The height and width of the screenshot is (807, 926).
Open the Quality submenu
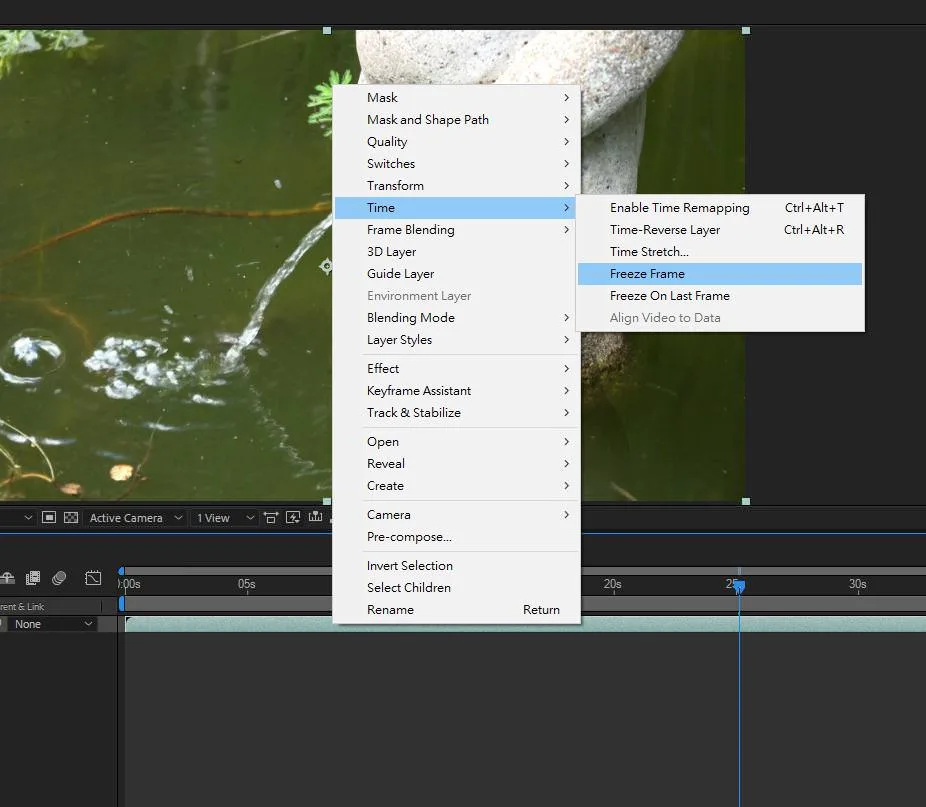pyautogui.click(x=457, y=142)
